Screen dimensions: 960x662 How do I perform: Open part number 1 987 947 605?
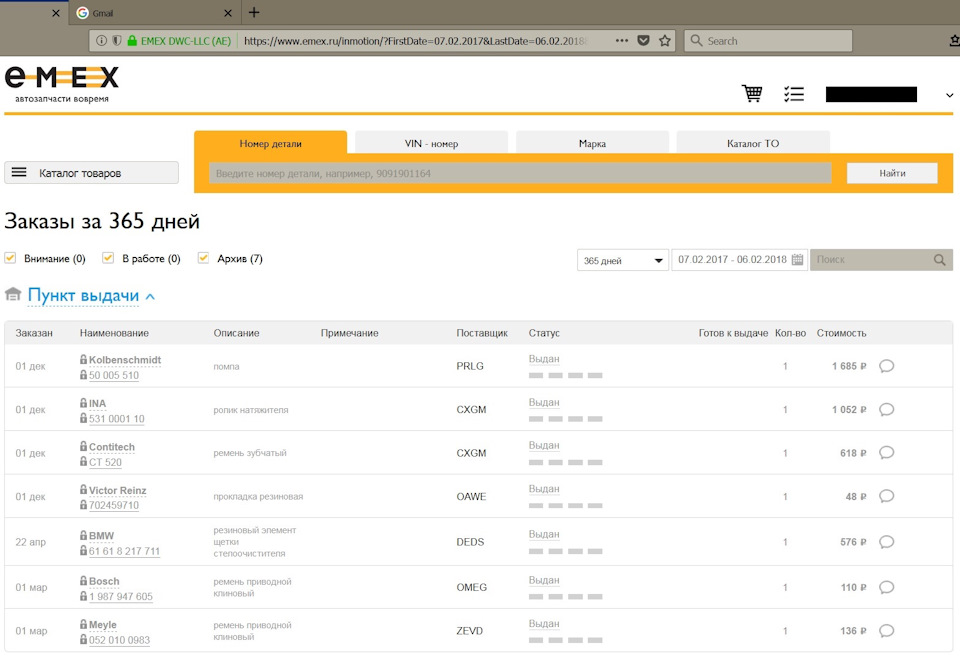(x=121, y=596)
